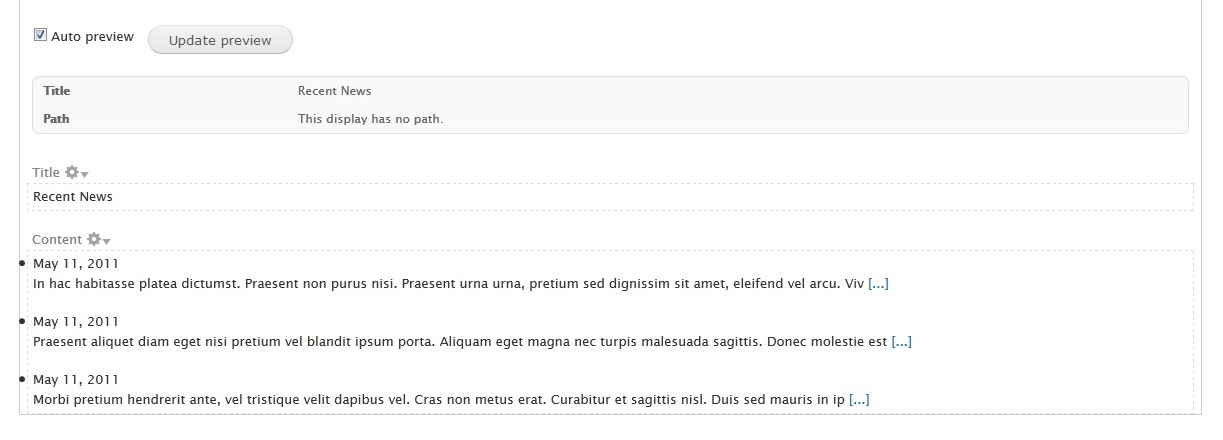Image resolution: width=1223 pixels, height=440 pixels.
Task: Click the second May 11, 2011 date
Action: pos(76,322)
